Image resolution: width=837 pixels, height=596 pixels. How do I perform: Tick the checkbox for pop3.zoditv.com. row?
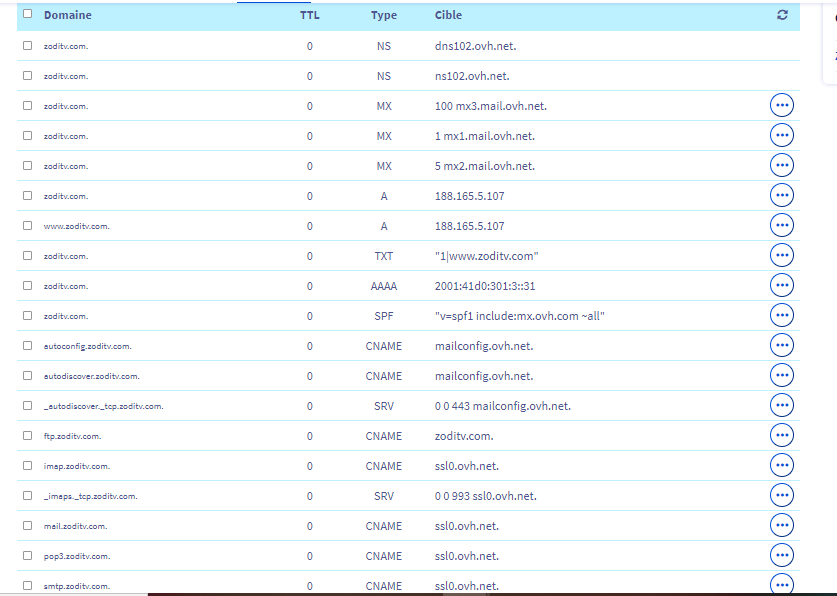(27, 556)
